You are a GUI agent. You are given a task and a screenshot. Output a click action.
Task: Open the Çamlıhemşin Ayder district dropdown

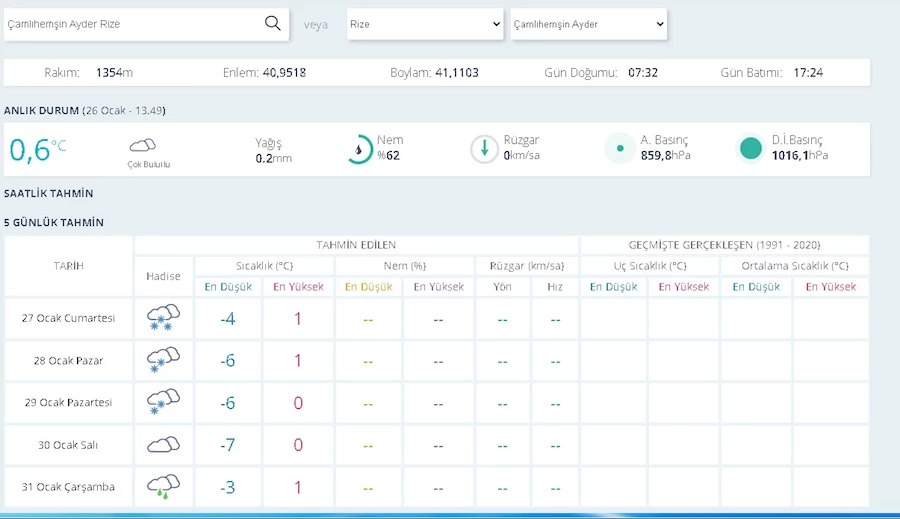588,24
